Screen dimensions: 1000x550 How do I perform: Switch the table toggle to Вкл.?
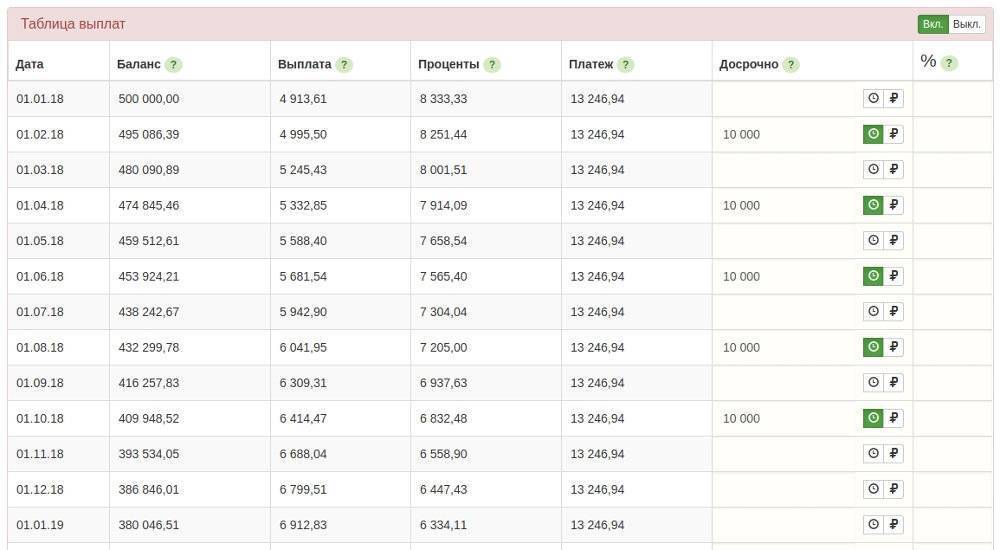932,24
